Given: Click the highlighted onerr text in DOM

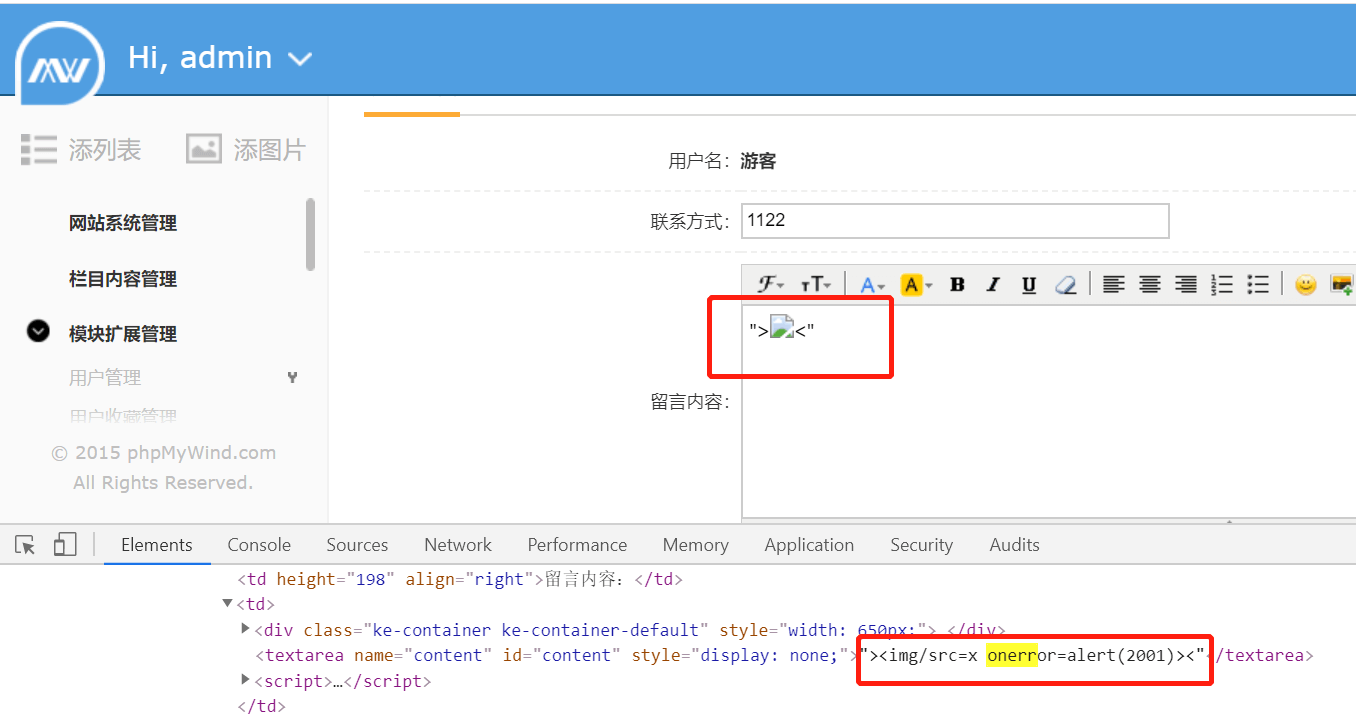Looking at the screenshot, I should pos(1010,656).
